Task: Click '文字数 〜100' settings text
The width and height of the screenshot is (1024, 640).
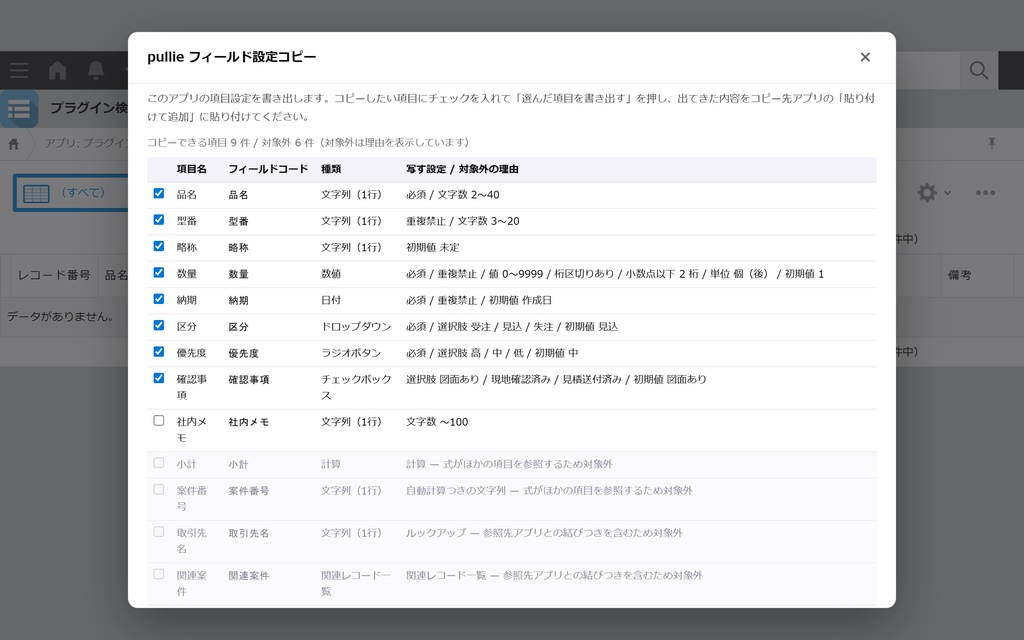Action: point(437,422)
